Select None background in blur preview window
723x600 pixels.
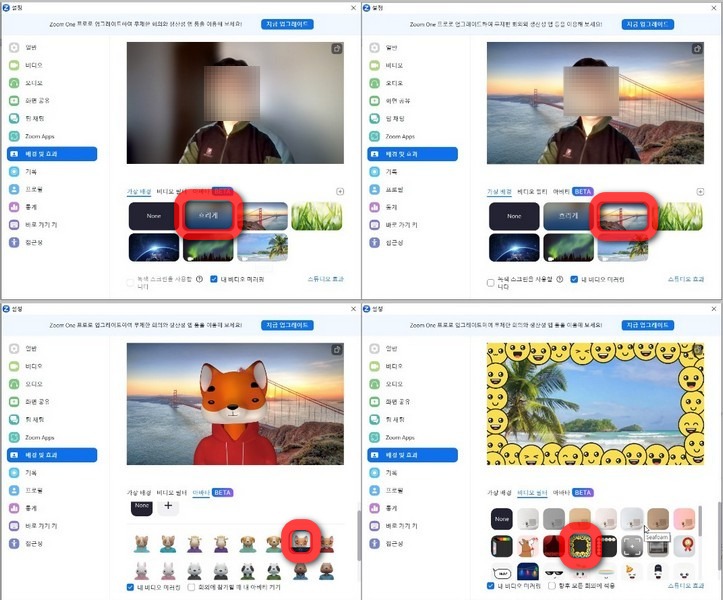pyautogui.click(x=154, y=216)
